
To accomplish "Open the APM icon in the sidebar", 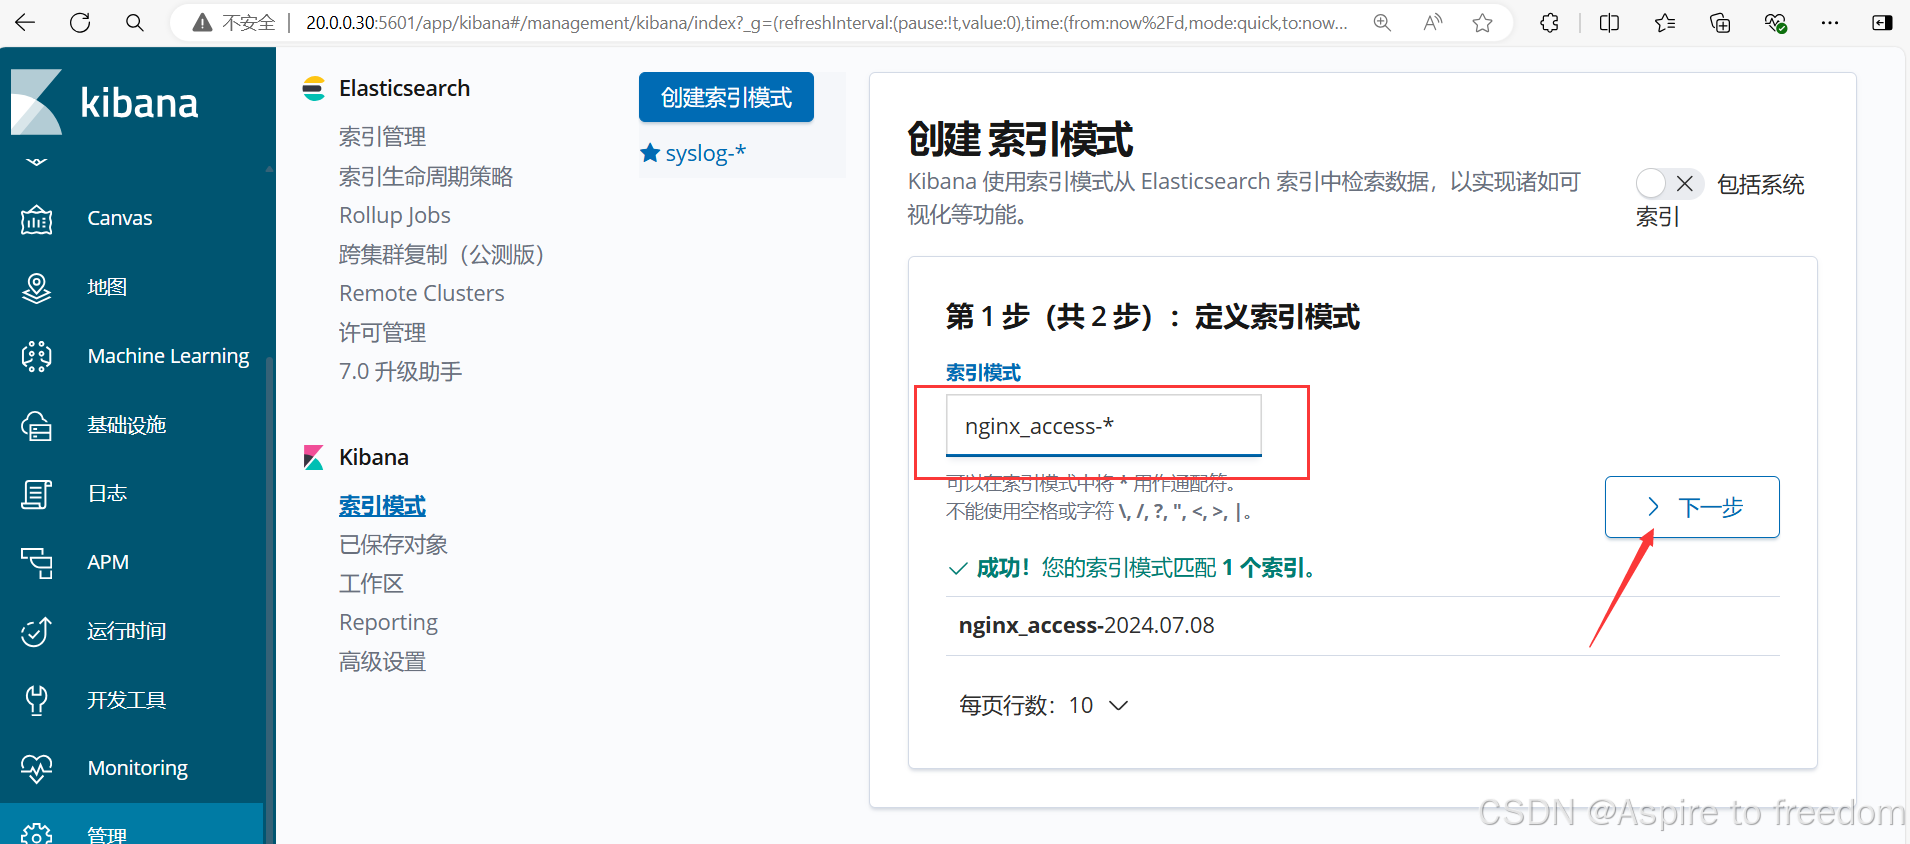I will (37, 562).
